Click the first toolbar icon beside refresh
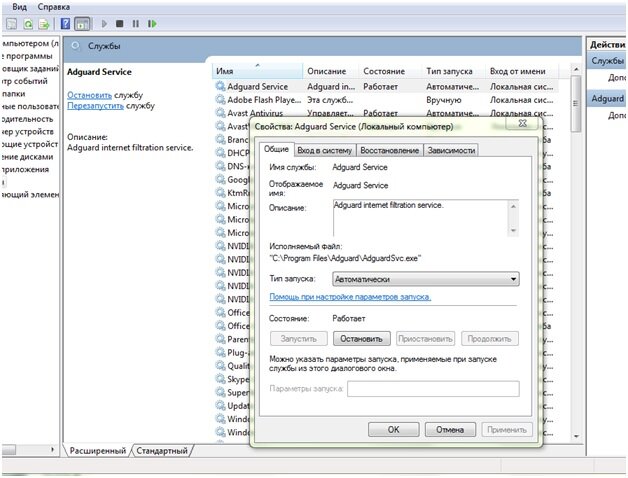This screenshot has width=628, height=478. coord(12,24)
